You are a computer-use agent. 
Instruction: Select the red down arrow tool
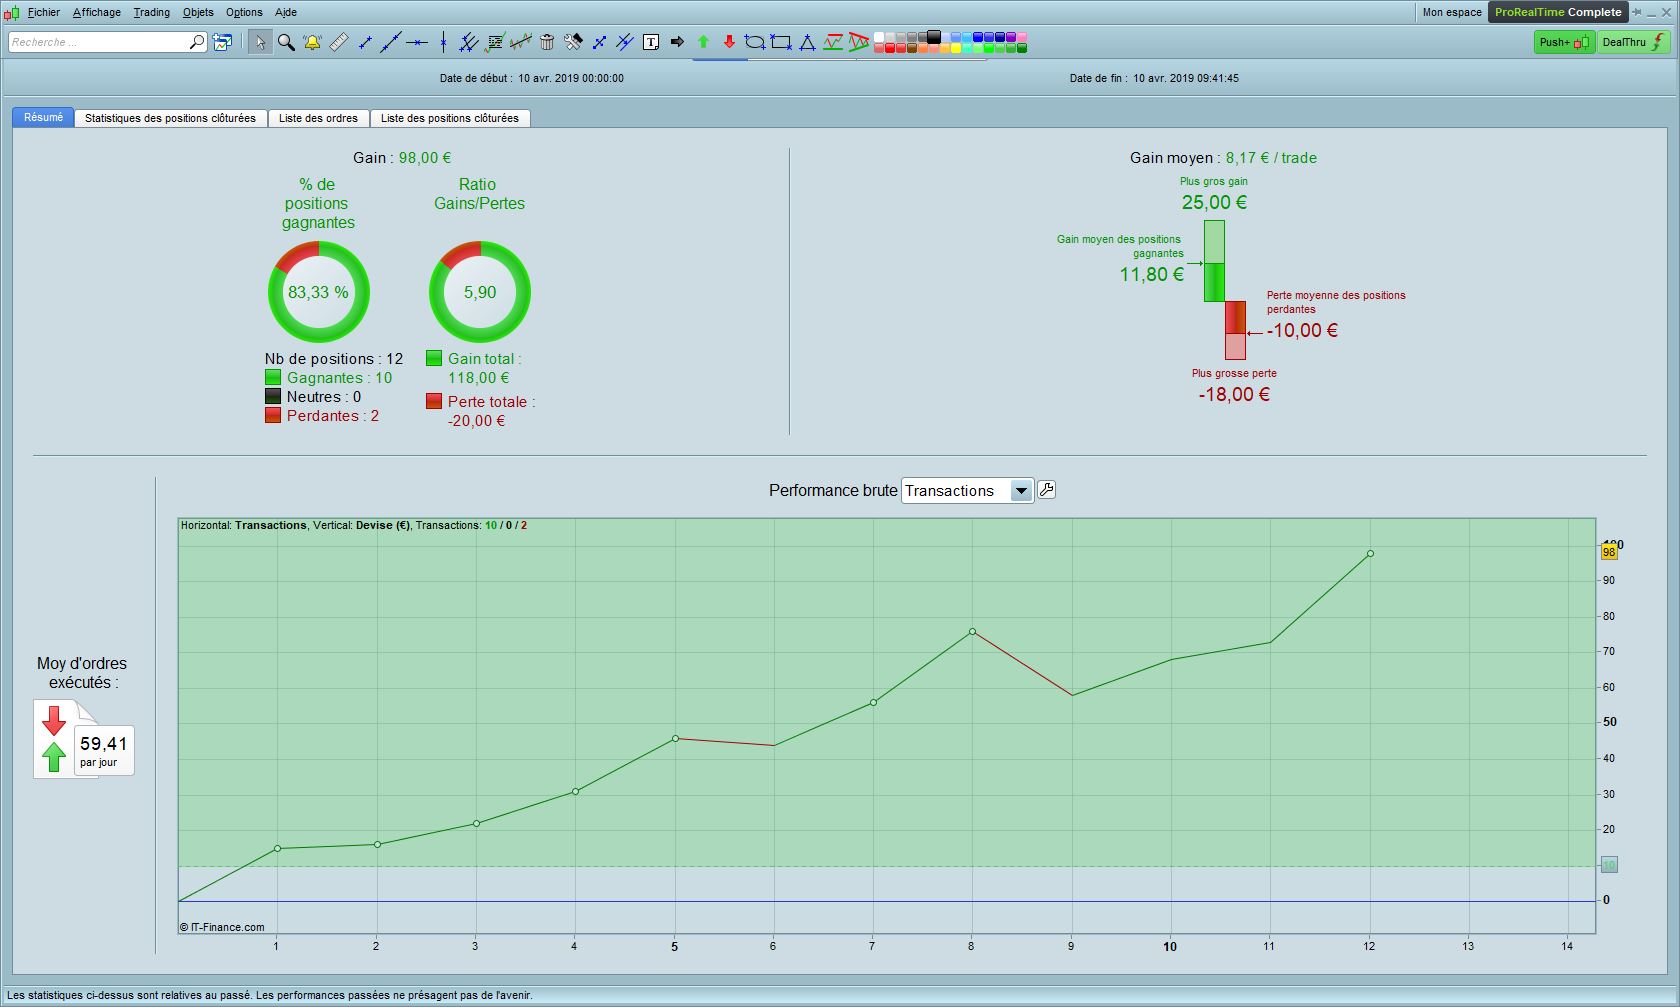pyautogui.click(x=729, y=42)
